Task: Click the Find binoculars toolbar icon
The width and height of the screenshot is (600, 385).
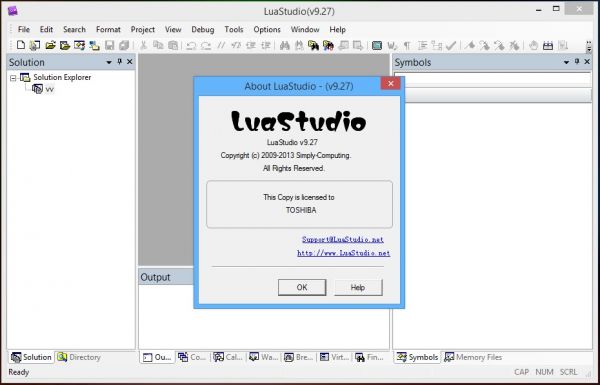Action: coord(284,46)
